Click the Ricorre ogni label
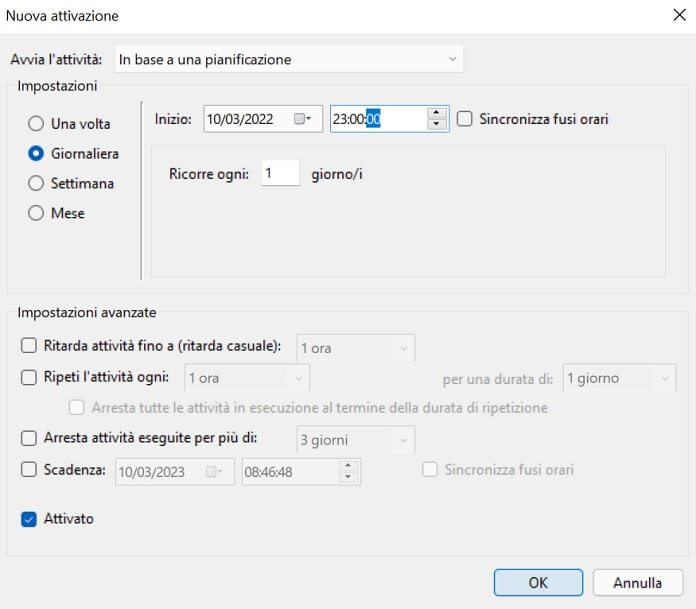This screenshot has height=609, width=696. [209, 174]
